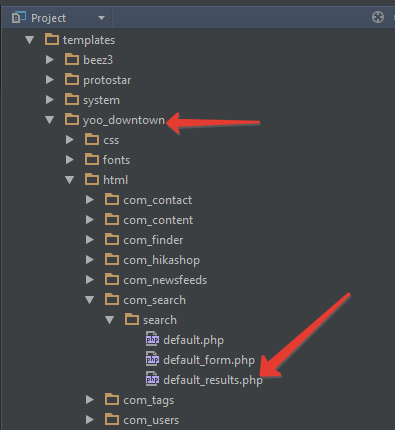
Task: Click the Project view panel icon
Action: [19, 17]
